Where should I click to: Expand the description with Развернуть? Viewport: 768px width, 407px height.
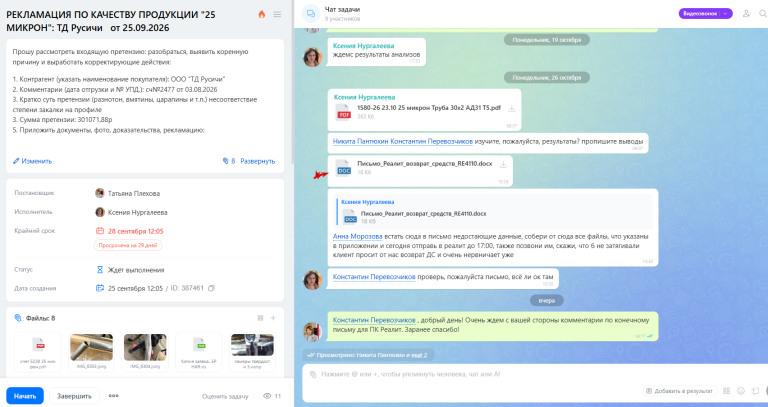257,161
